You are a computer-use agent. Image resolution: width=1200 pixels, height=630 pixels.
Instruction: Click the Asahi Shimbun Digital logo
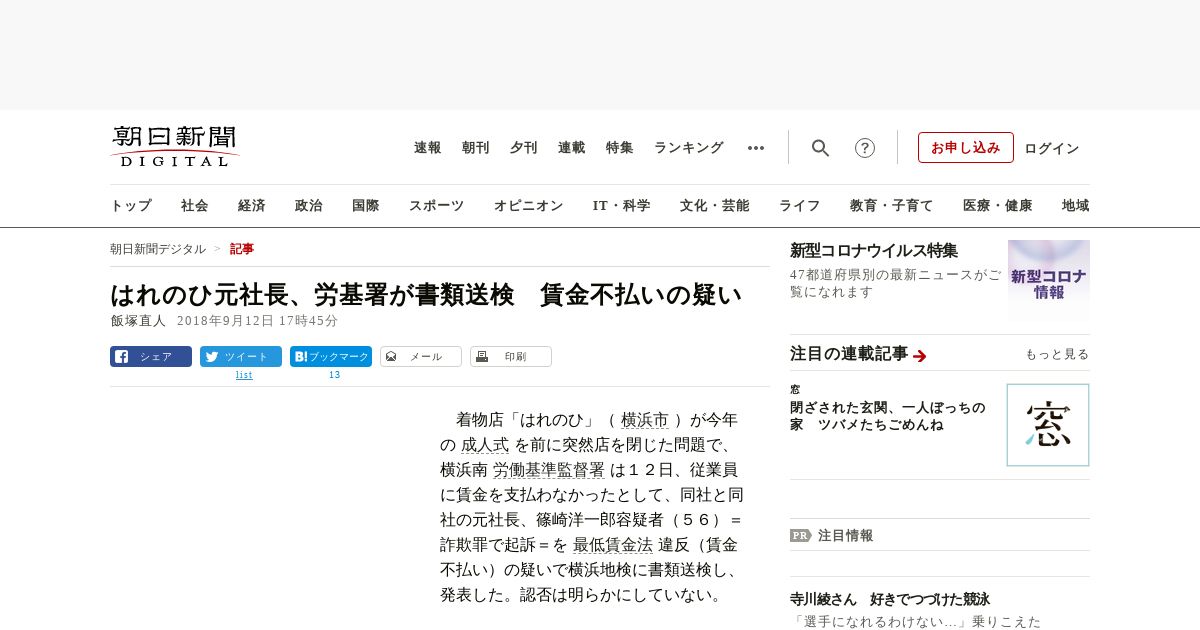click(175, 147)
